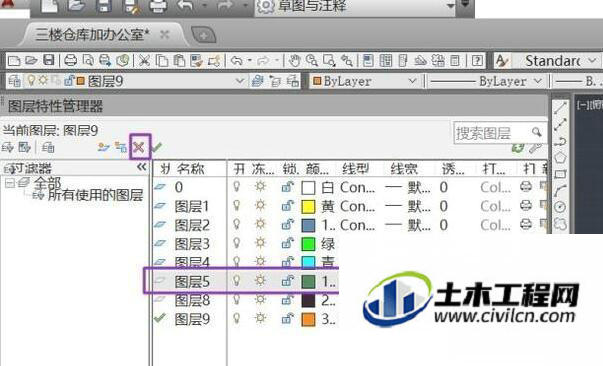Click the Plot printer icon

pos(70,61)
